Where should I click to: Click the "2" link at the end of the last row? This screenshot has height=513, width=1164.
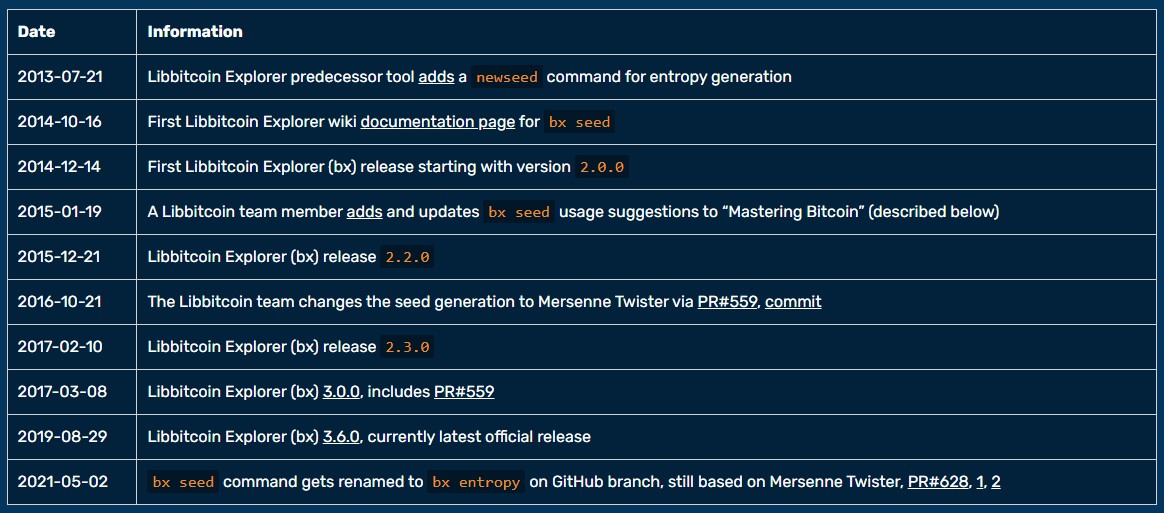[996, 482]
